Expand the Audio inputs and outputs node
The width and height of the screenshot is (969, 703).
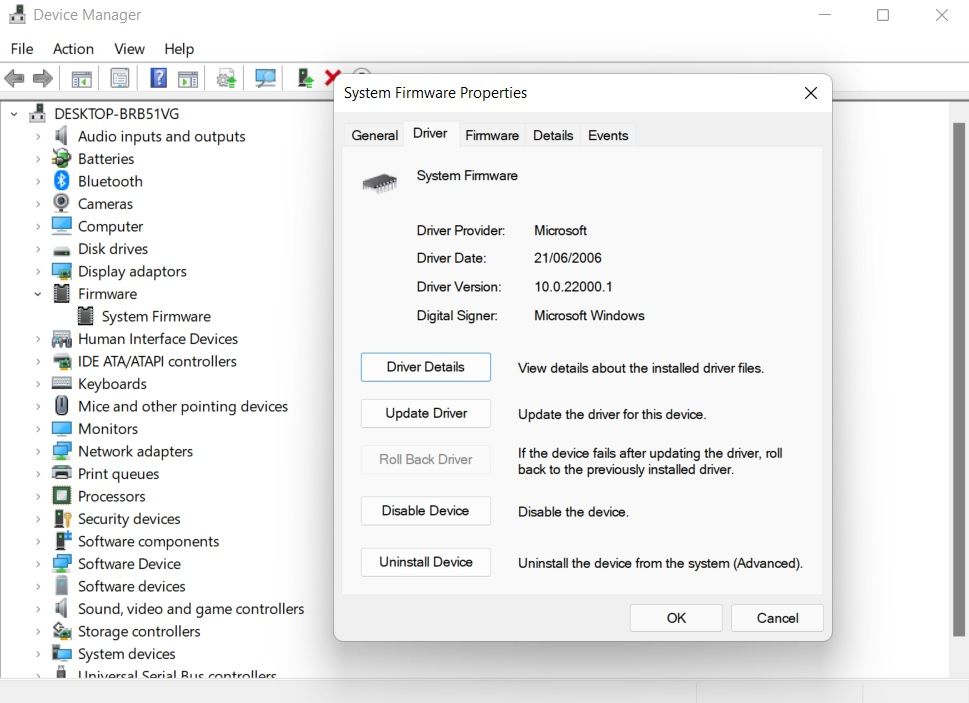[38, 136]
